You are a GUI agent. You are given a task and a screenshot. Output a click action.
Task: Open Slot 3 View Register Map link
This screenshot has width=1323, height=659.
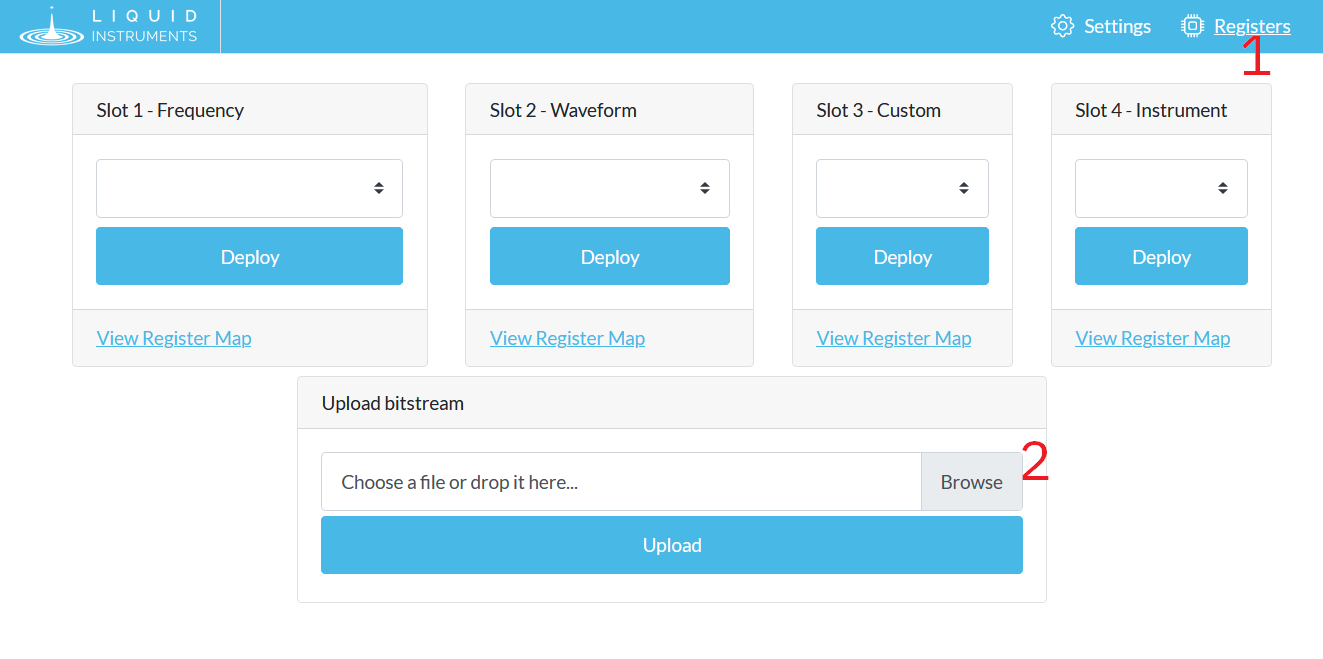pos(893,338)
